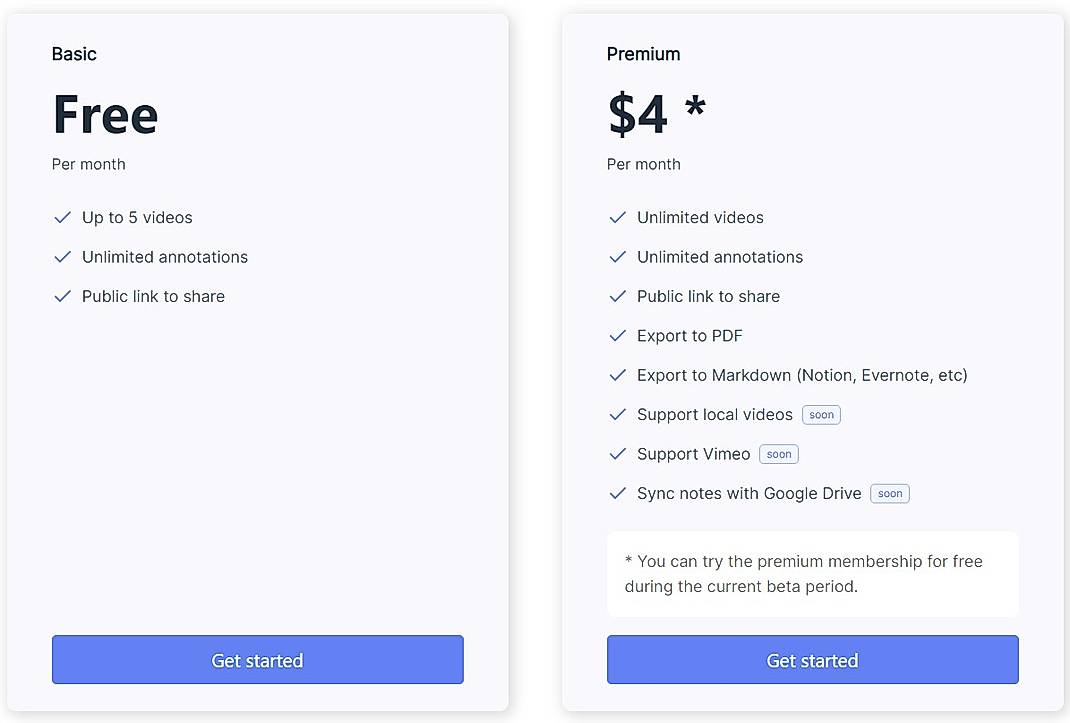Viewport: 1070px width, 723px height.
Task: Click the soon badge beside Support Vimeo
Action: coord(778,454)
